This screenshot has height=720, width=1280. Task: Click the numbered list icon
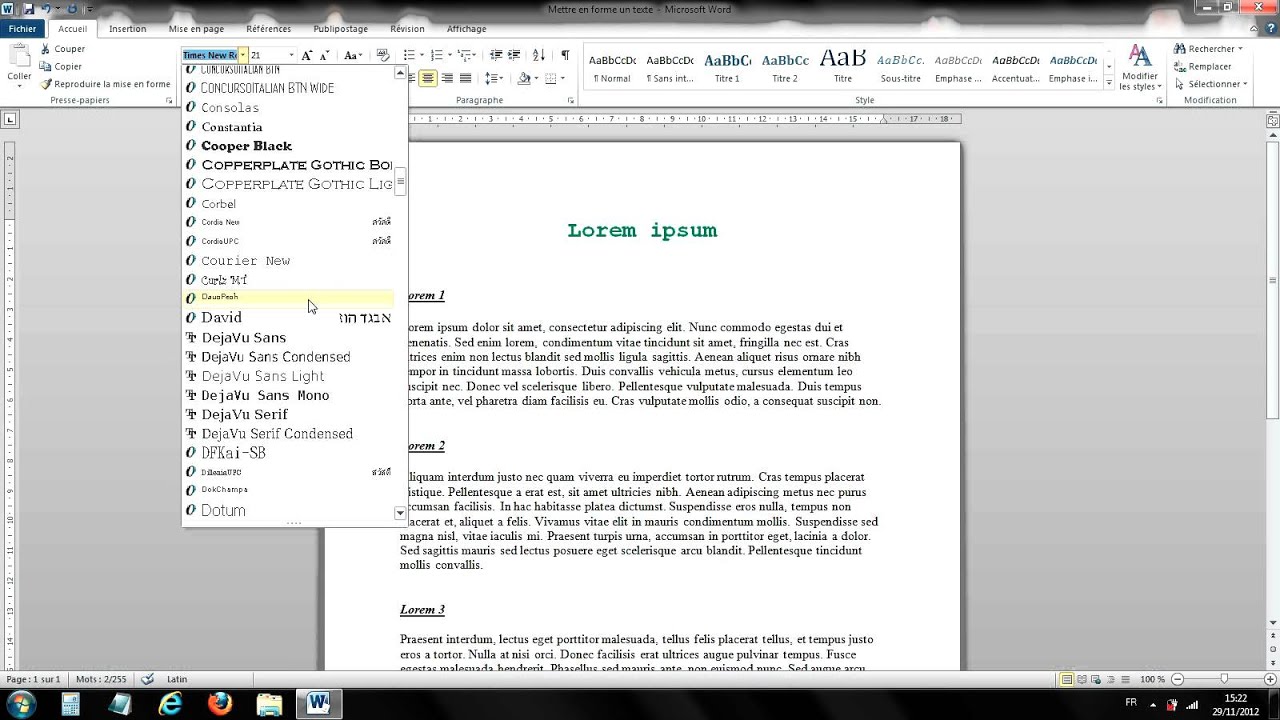(x=436, y=55)
